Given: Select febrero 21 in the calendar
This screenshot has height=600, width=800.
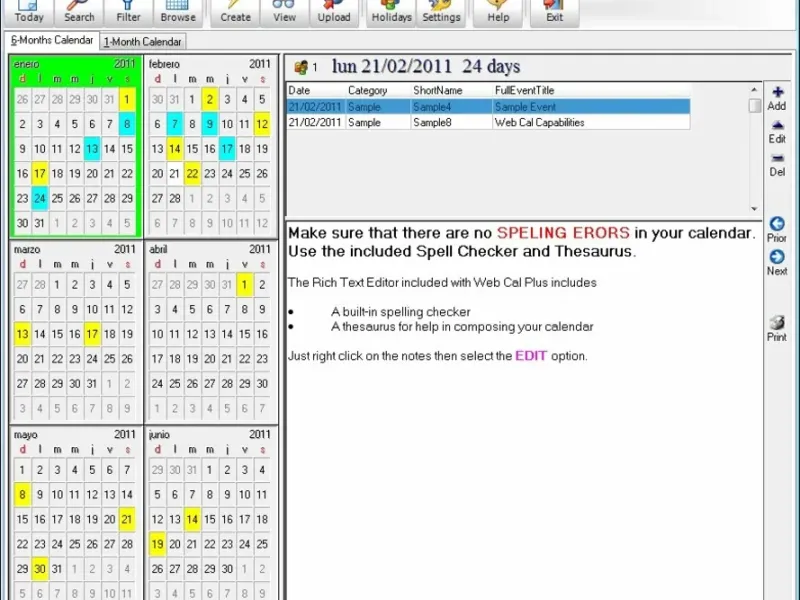Looking at the screenshot, I should (174, 173).
